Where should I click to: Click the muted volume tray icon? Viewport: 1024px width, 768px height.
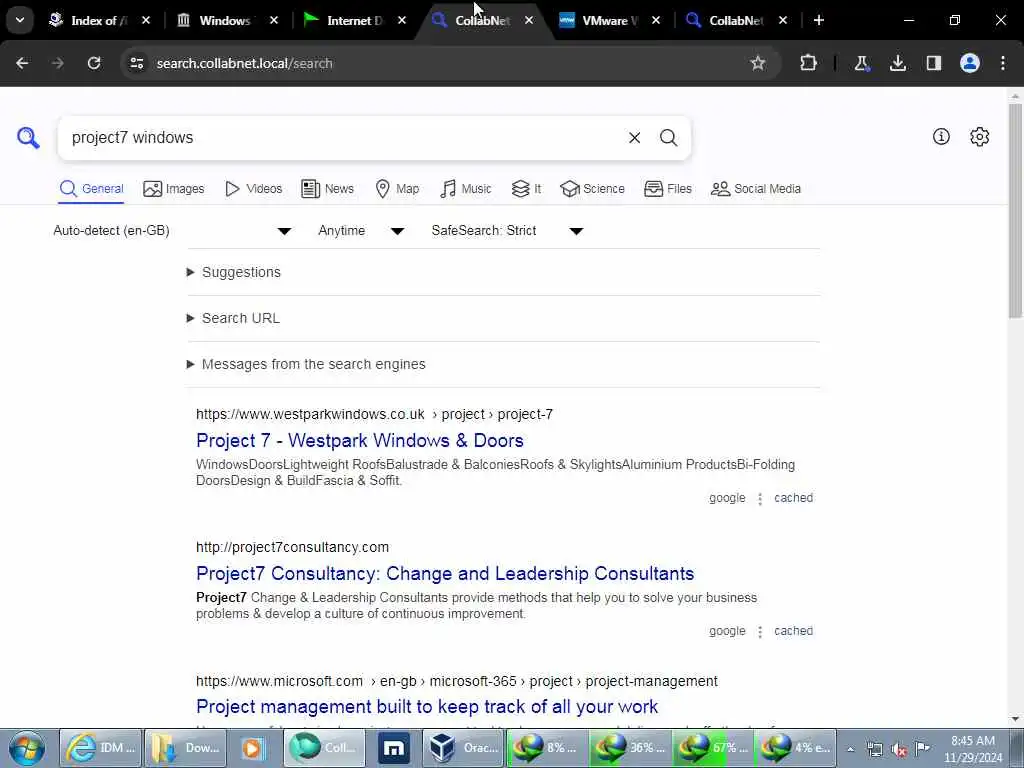click(x=899, y=749)
